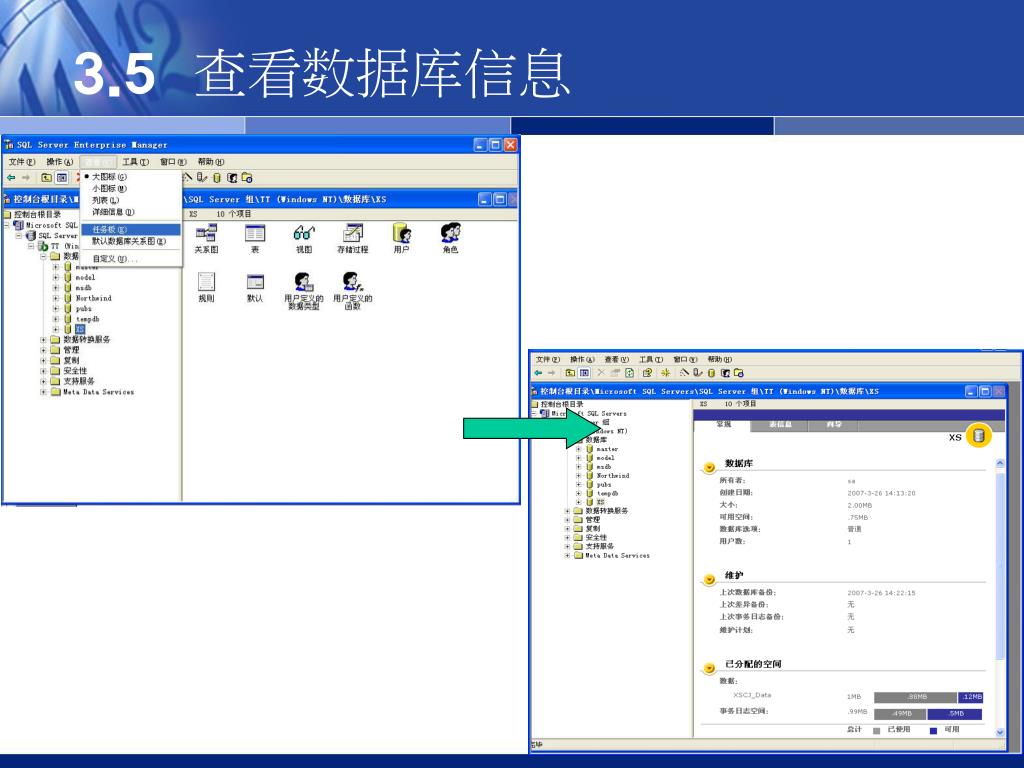Expand master database in right window tree

pos(579,449)
